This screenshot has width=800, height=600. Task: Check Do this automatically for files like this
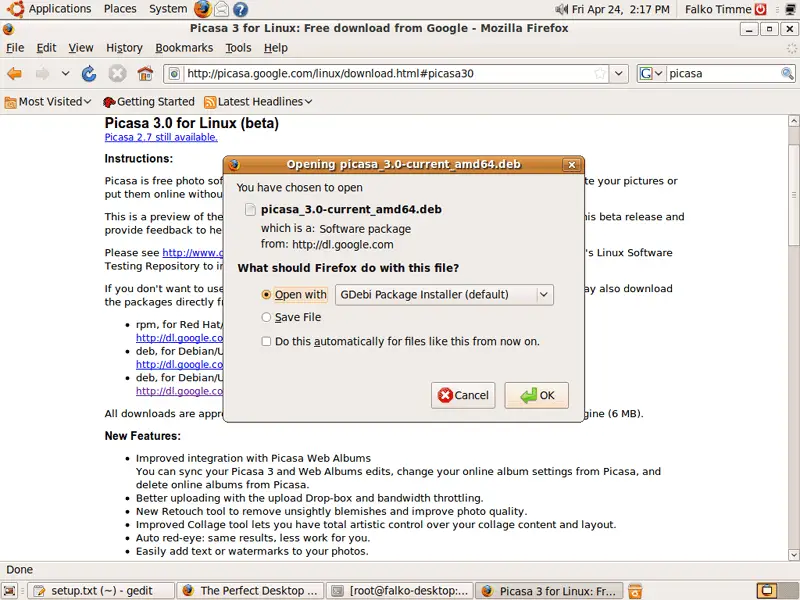pyautogui.click(x=266, y=341)
